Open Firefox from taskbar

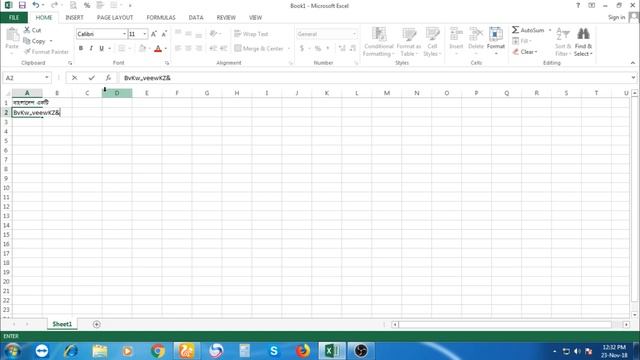pyautogui.click(x=302, y=351)
